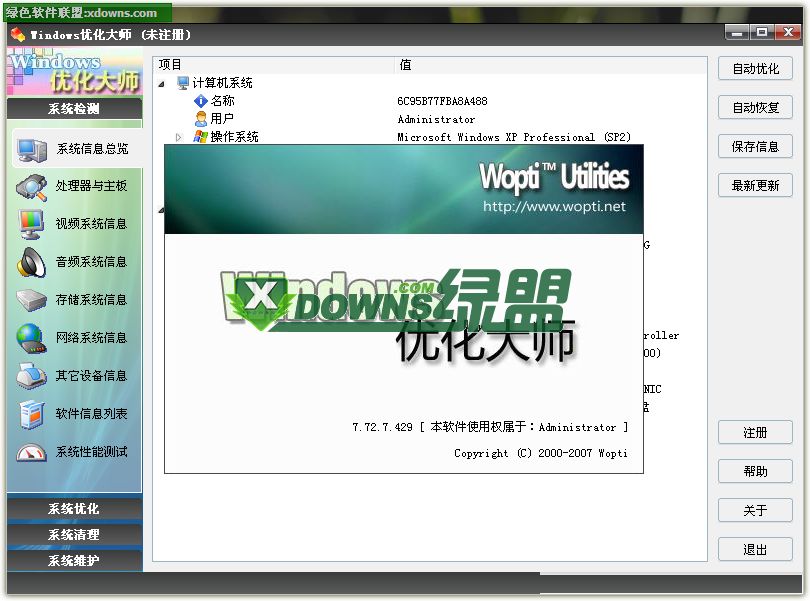
Task: Collapse the 计算机系统 tree node
Action: (x=162, y=84)
